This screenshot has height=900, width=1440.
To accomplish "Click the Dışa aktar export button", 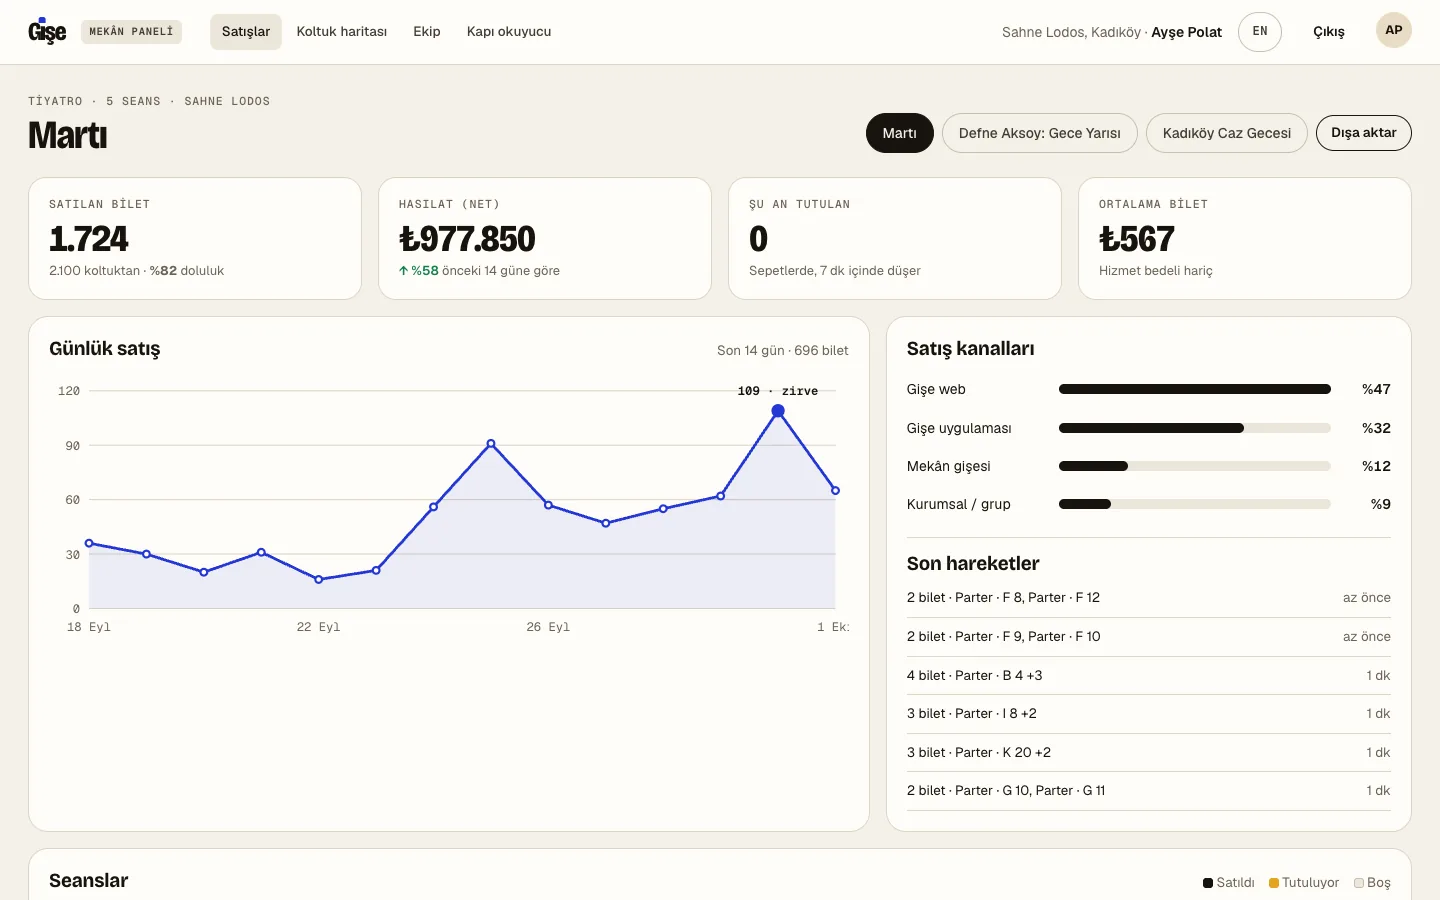I will (x=1364, y=133).
